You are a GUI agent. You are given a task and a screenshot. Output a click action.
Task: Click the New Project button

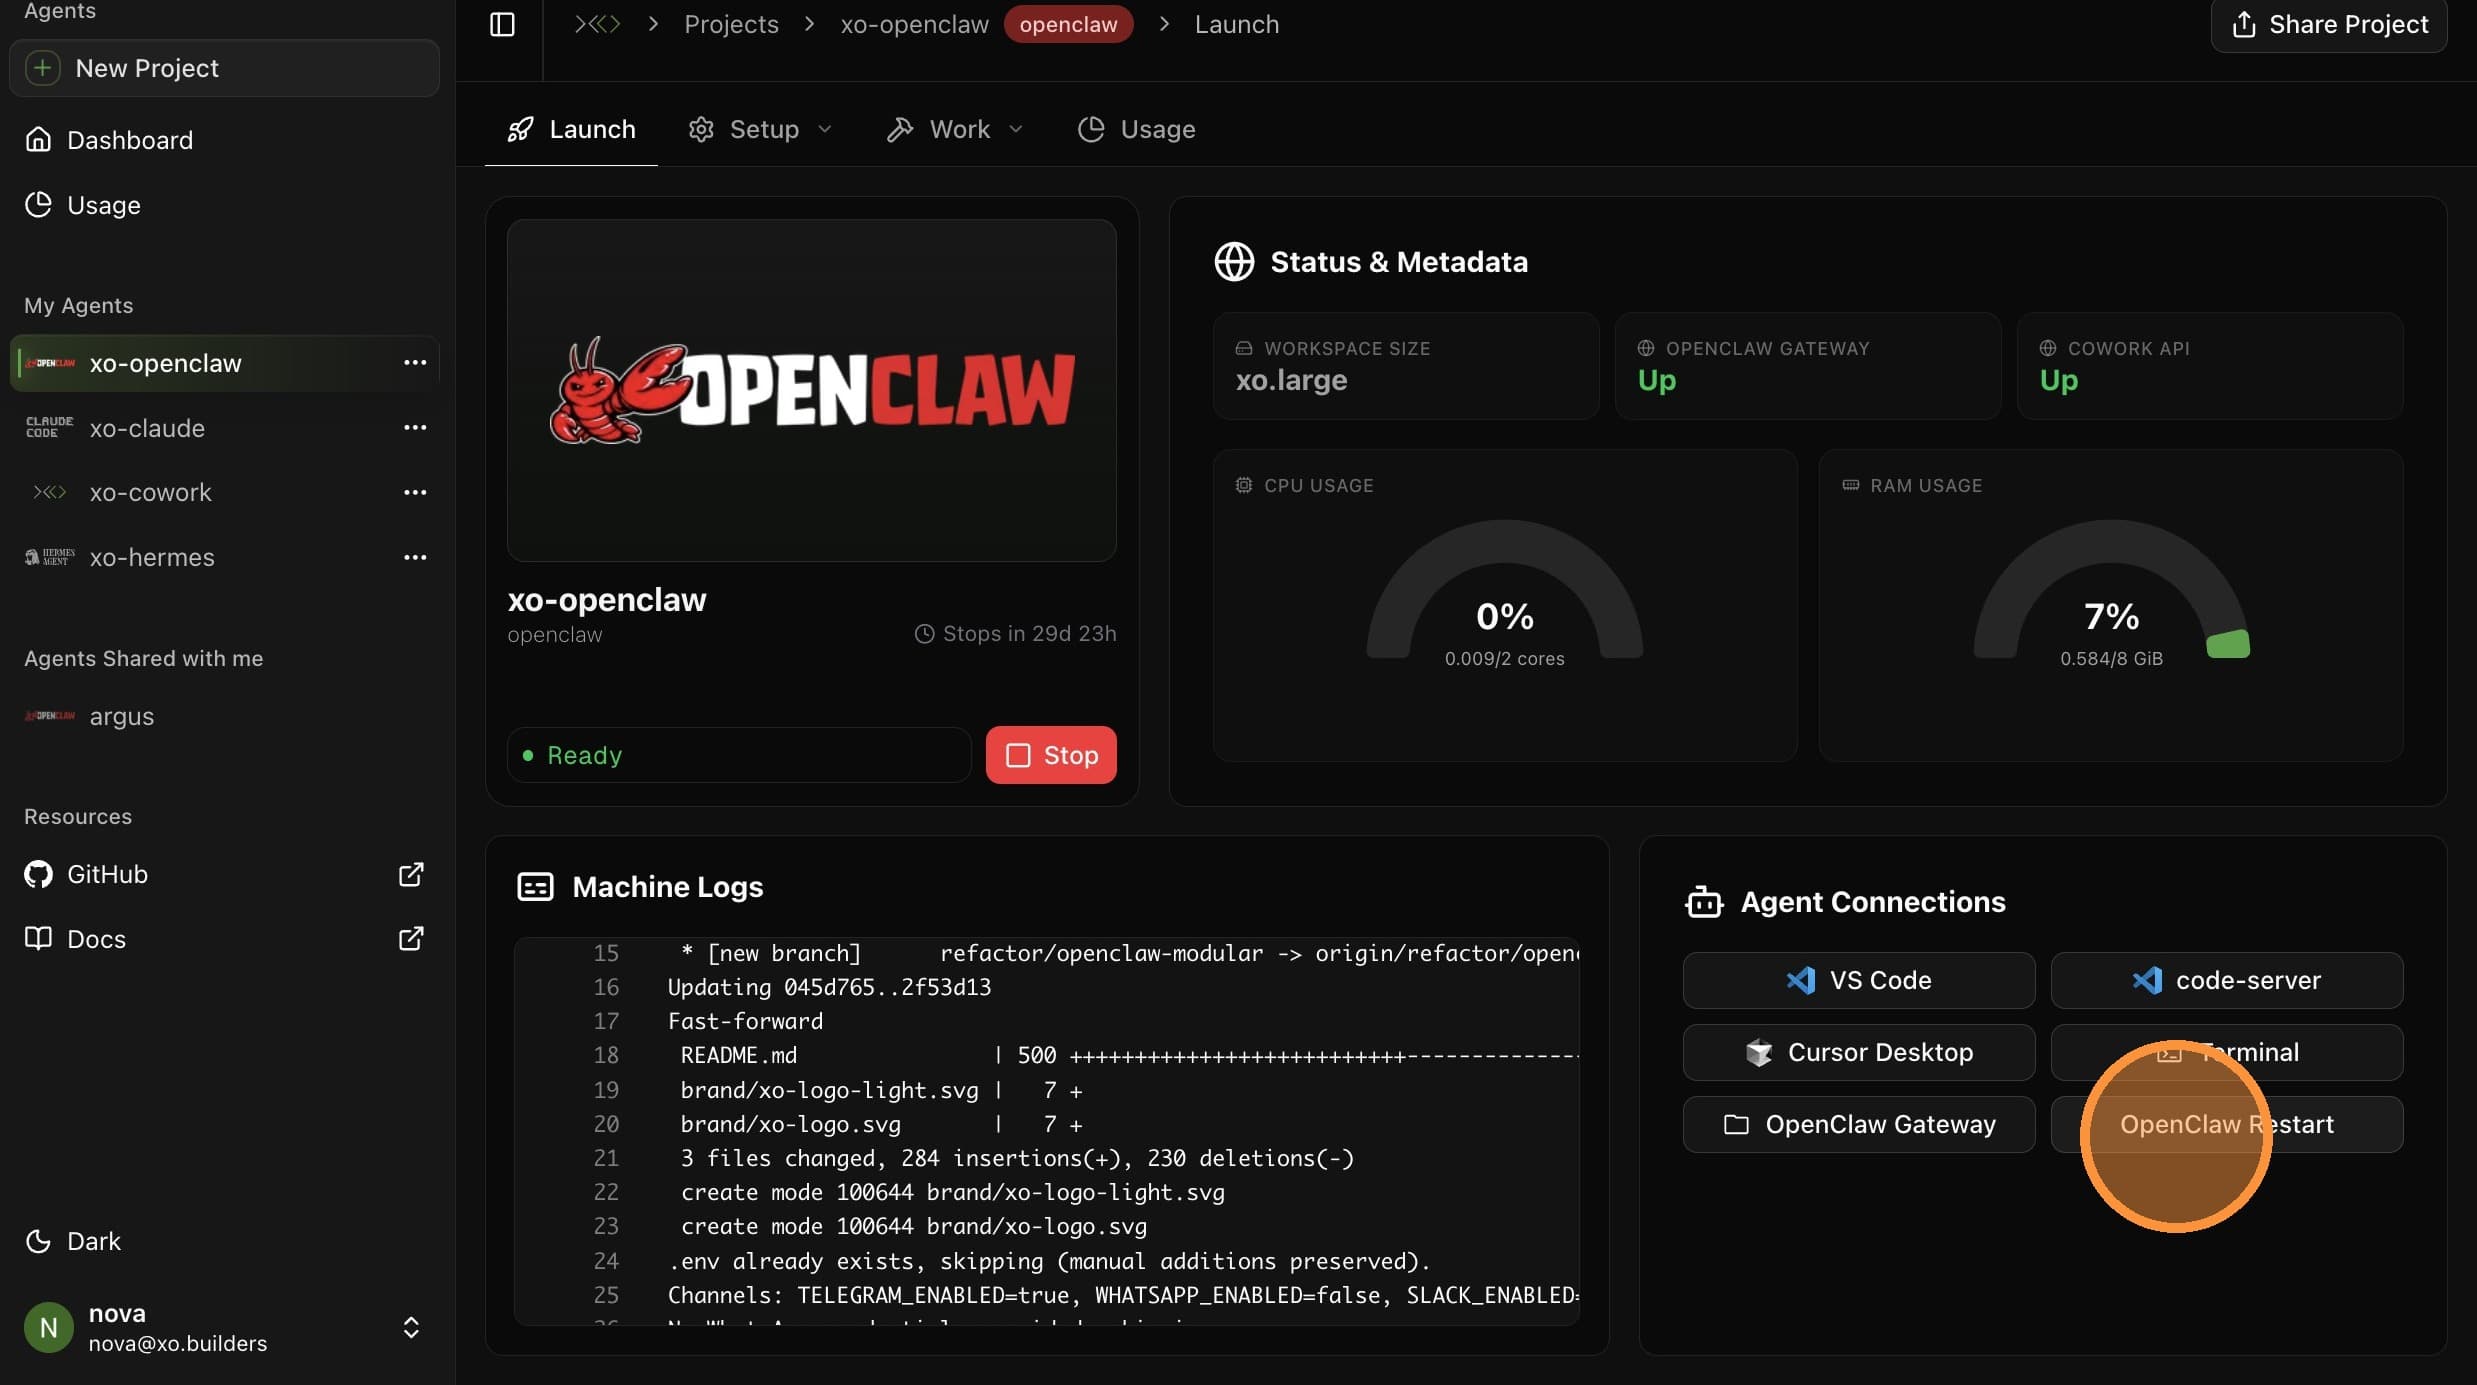(x=224, y=68)
